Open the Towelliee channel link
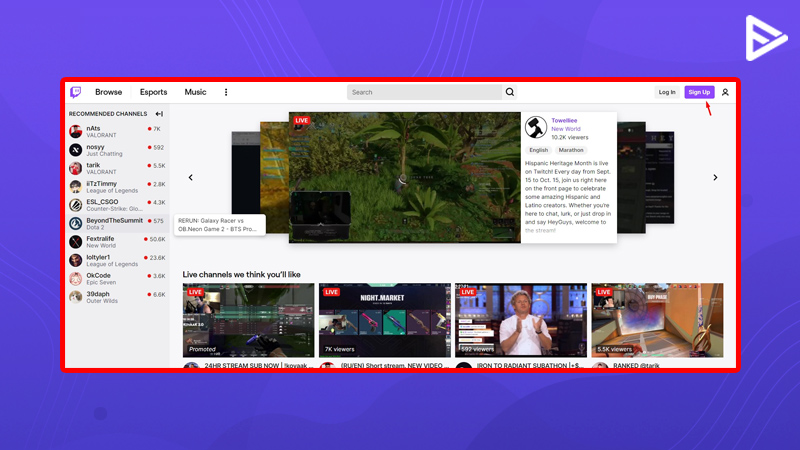 (x=564, y=120)
